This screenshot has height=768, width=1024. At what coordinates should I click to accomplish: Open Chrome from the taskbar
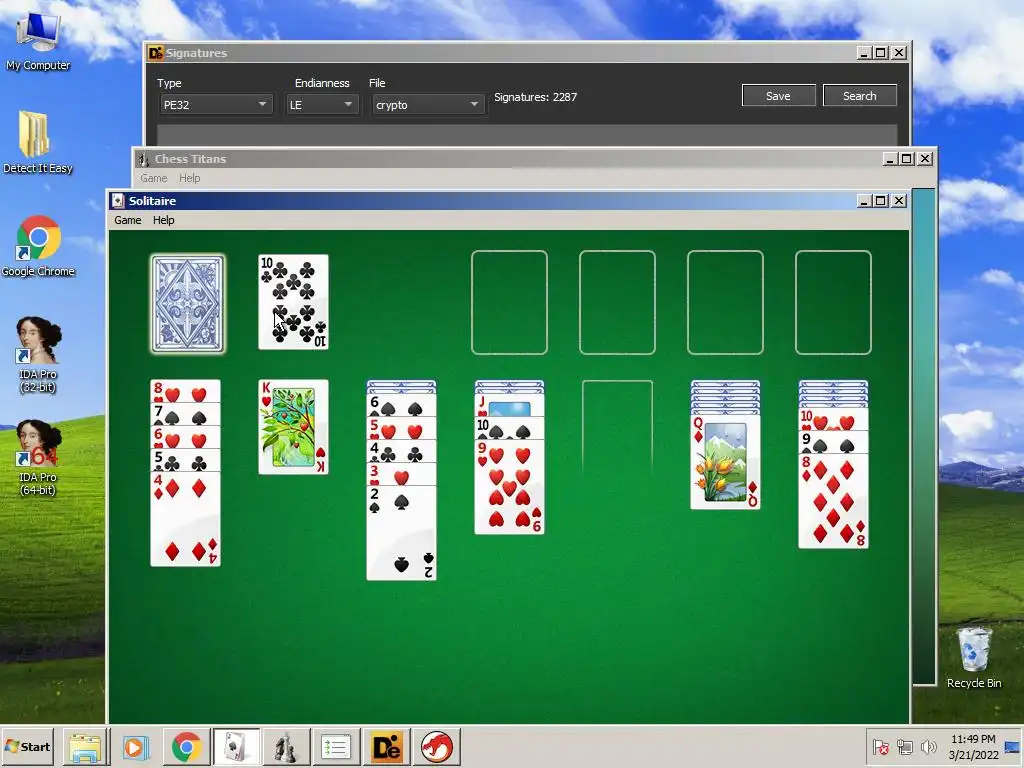[186, 747]
